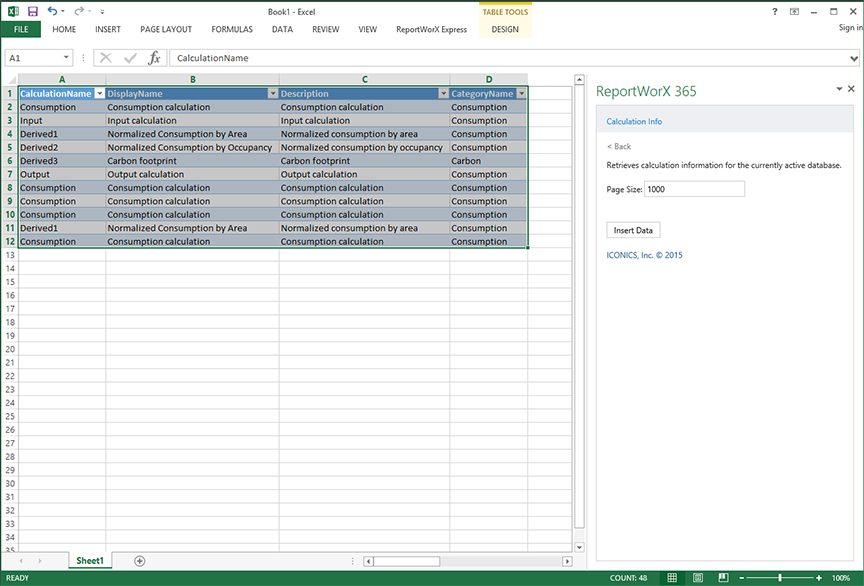Click the Page Size input field

click(x=694, y=189)
